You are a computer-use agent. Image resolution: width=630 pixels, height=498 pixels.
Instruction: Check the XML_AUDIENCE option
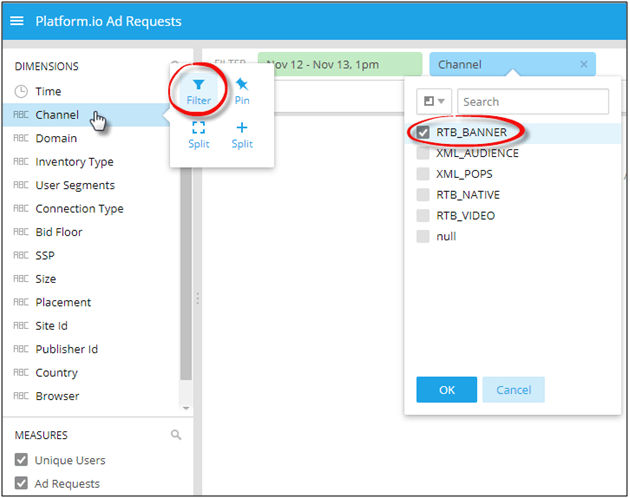[424, 153]
